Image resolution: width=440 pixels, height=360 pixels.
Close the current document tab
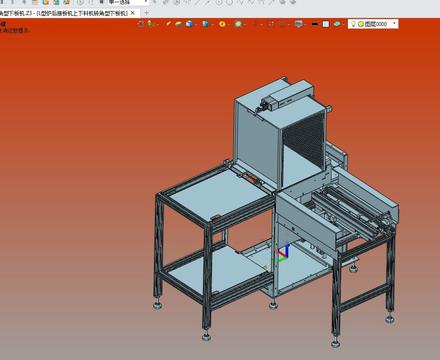[133, 13]
